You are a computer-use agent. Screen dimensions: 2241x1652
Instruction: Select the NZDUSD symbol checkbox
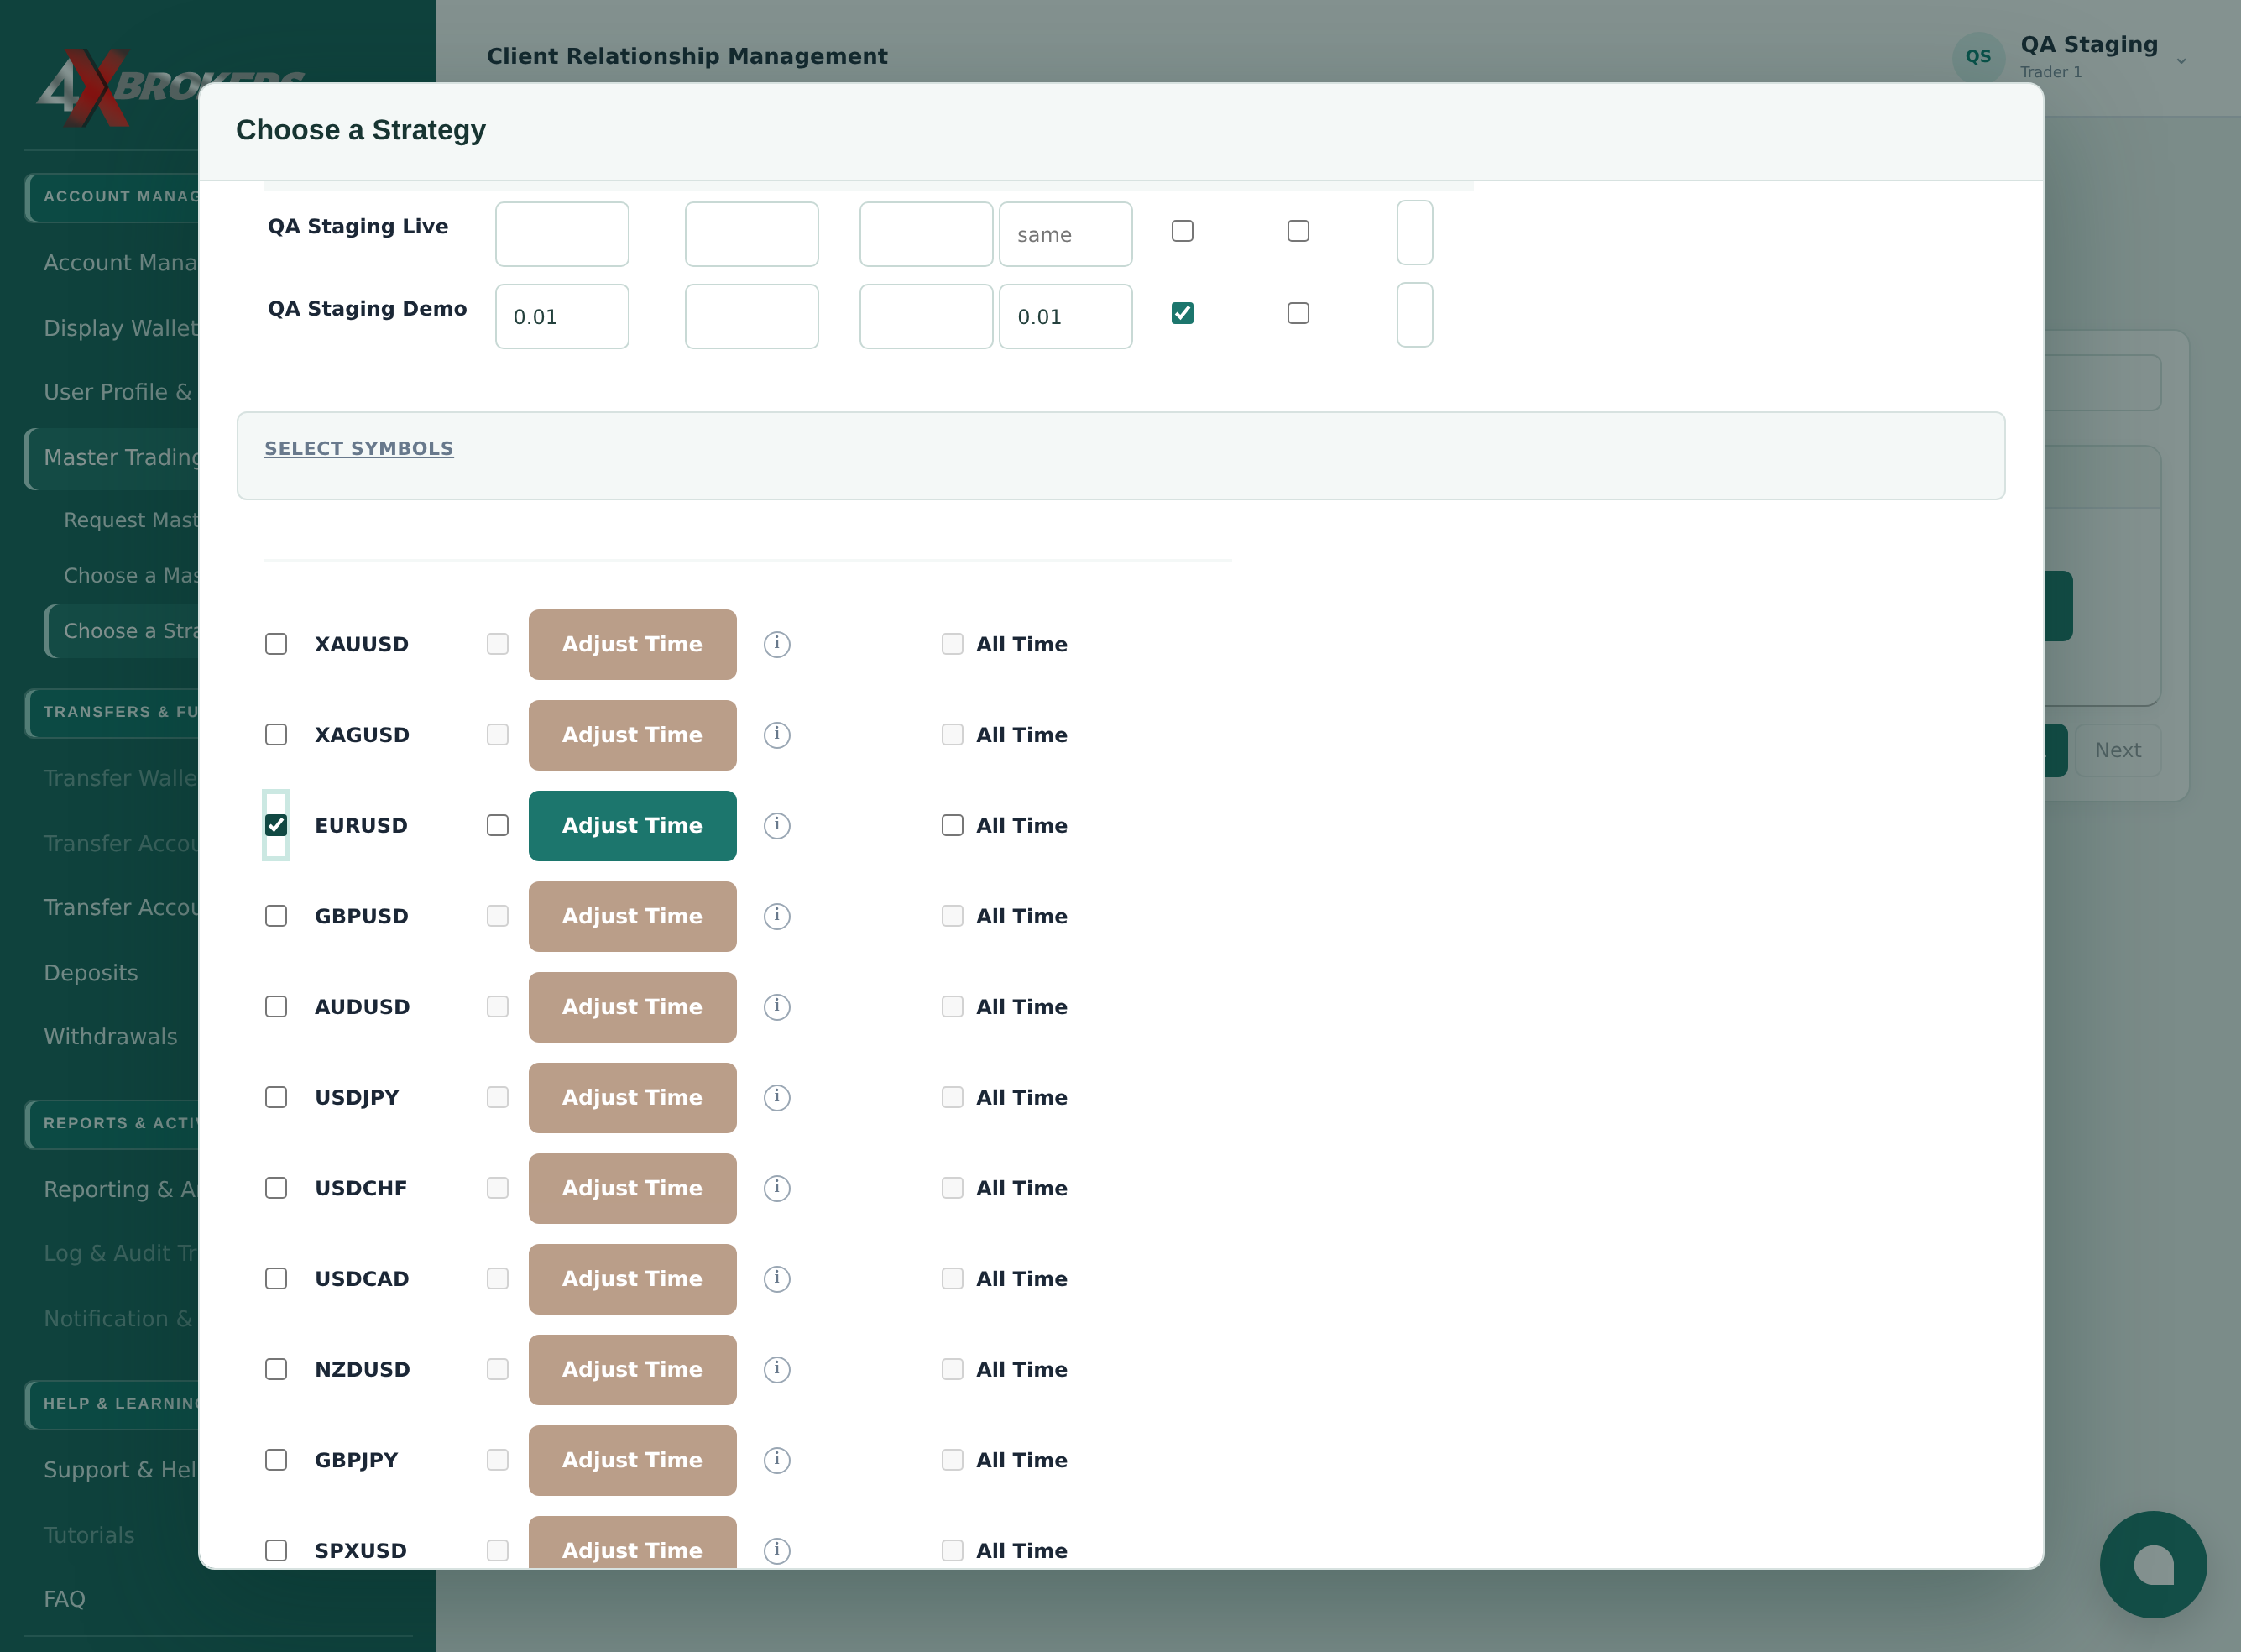pos(276,1369)
